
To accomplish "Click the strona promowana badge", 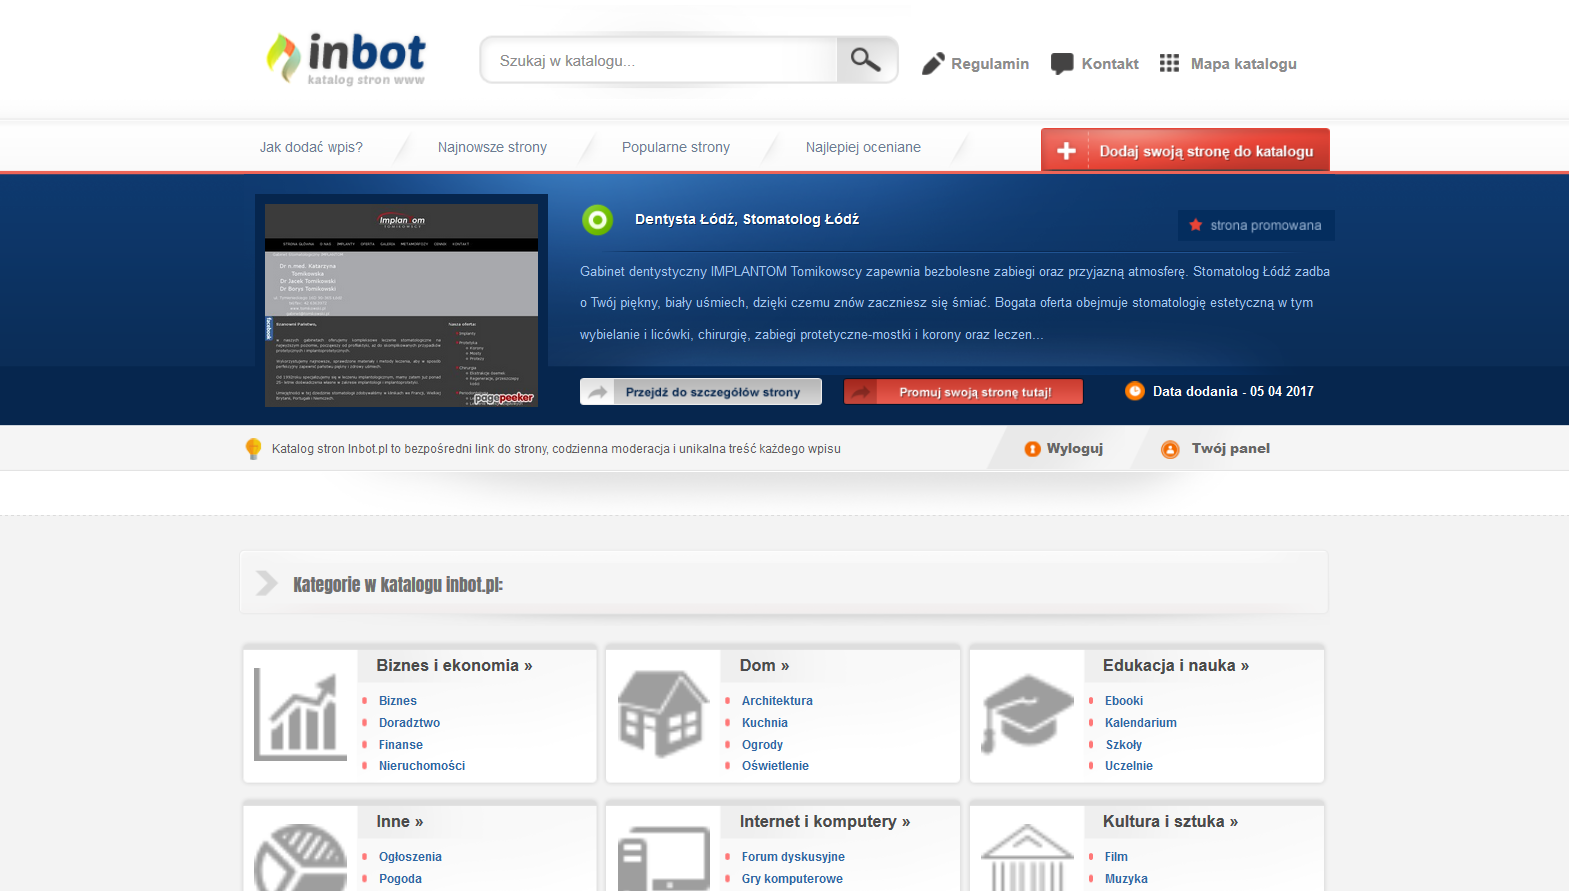I will pos(1256,225).
